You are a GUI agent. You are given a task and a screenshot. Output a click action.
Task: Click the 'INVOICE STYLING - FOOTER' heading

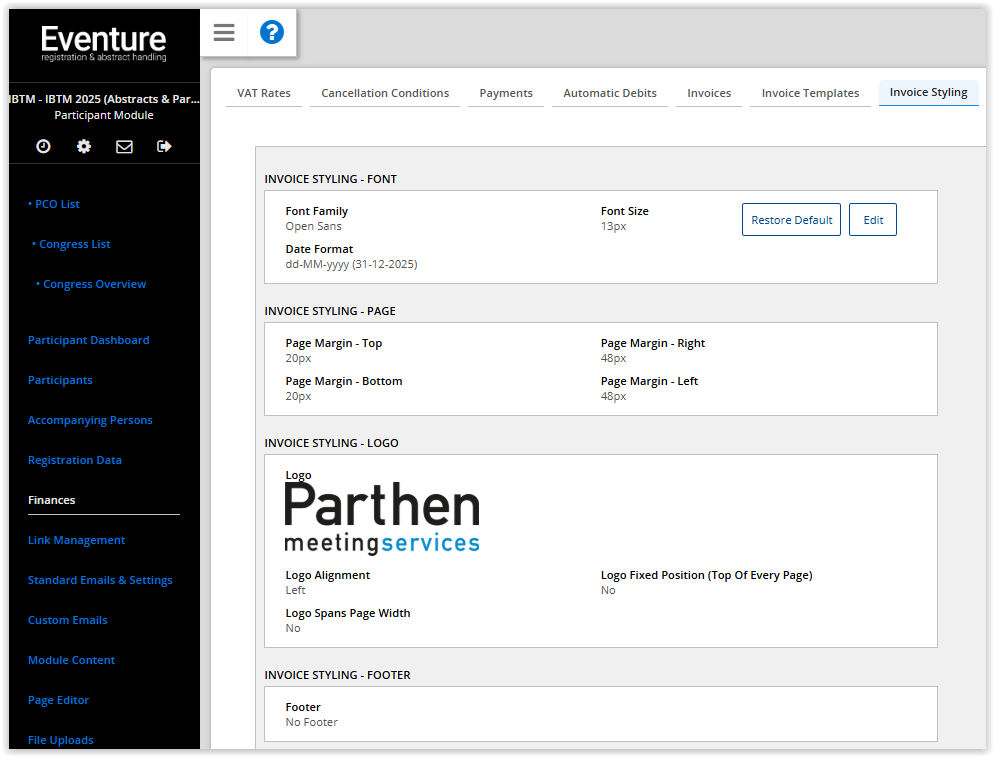(338, 675)
